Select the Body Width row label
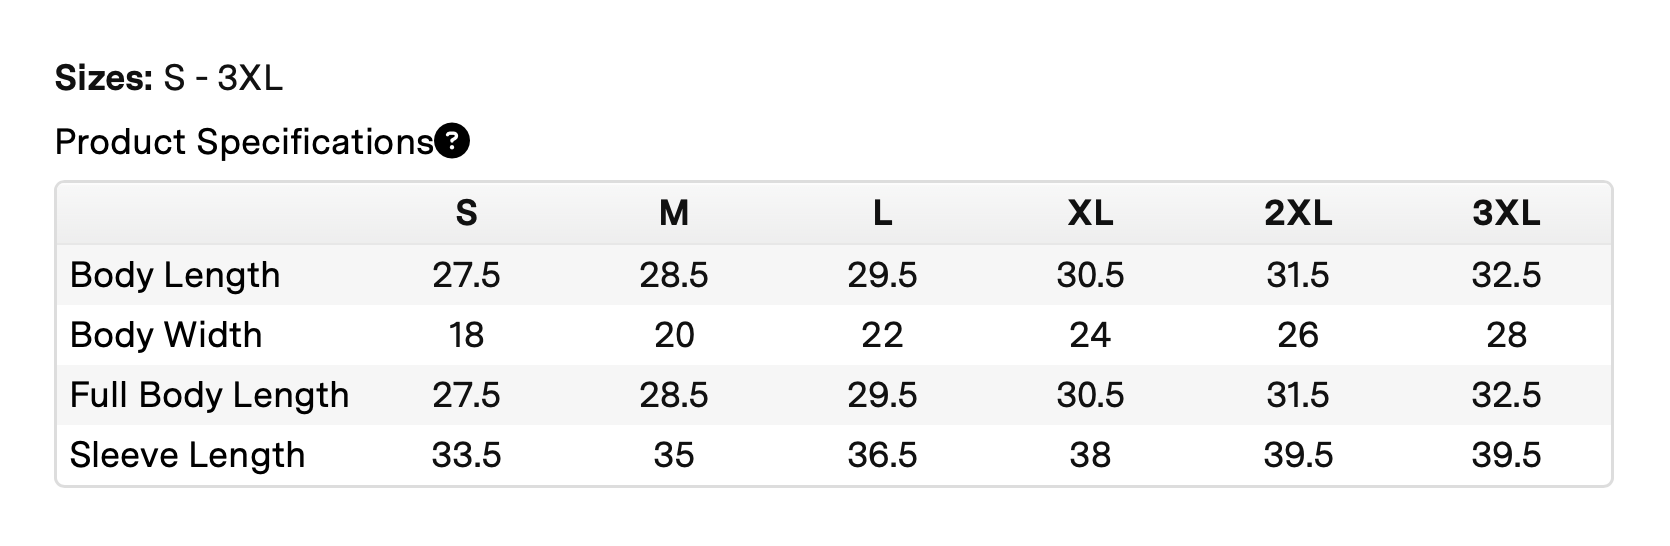1670x546 pixels. [166, 335]
